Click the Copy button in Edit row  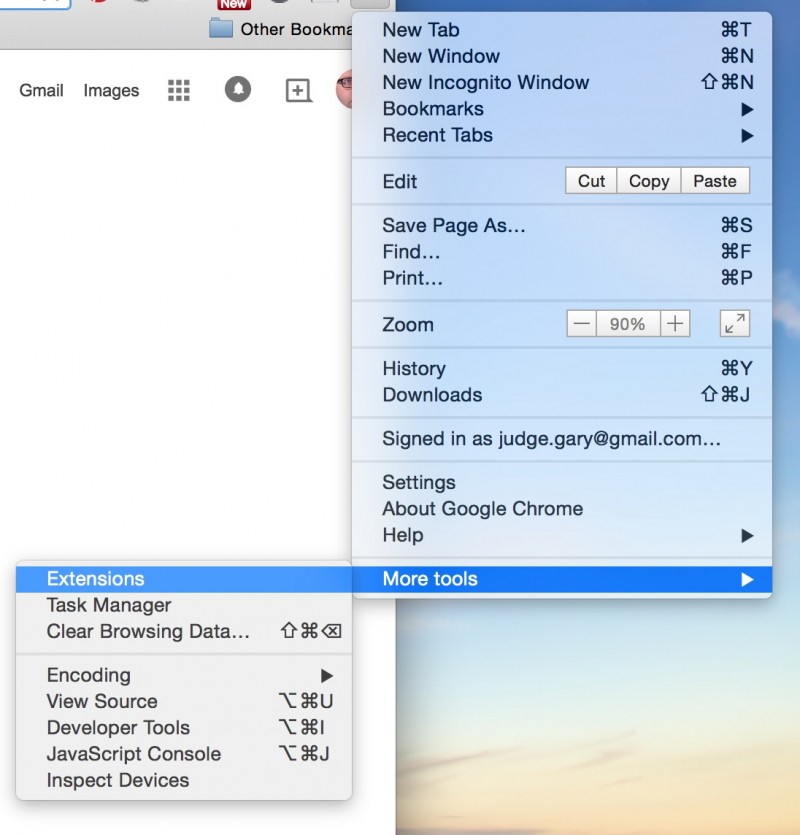pos(649,181)
